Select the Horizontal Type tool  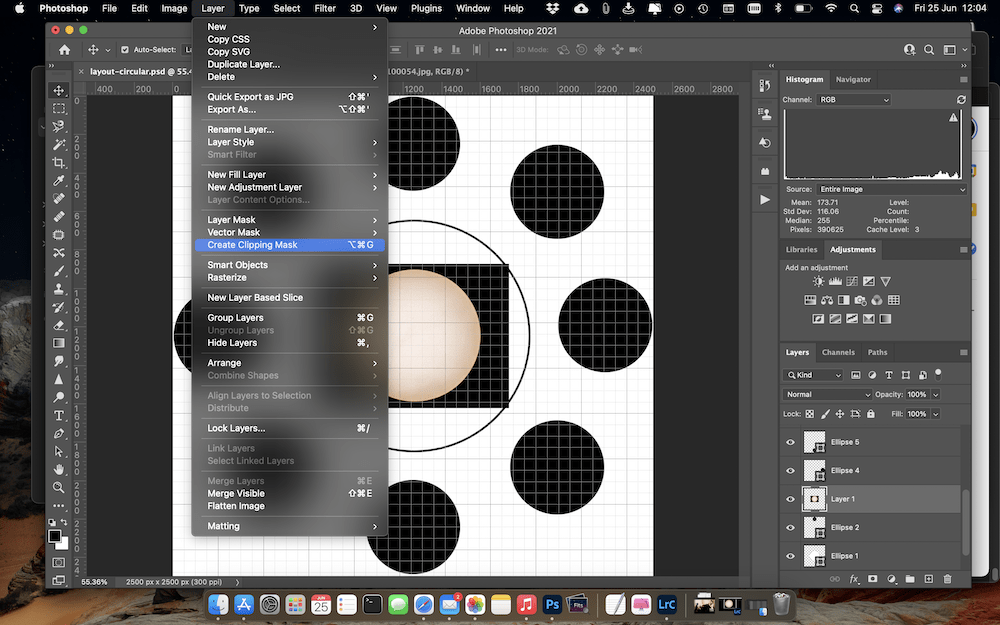[59, 415]
